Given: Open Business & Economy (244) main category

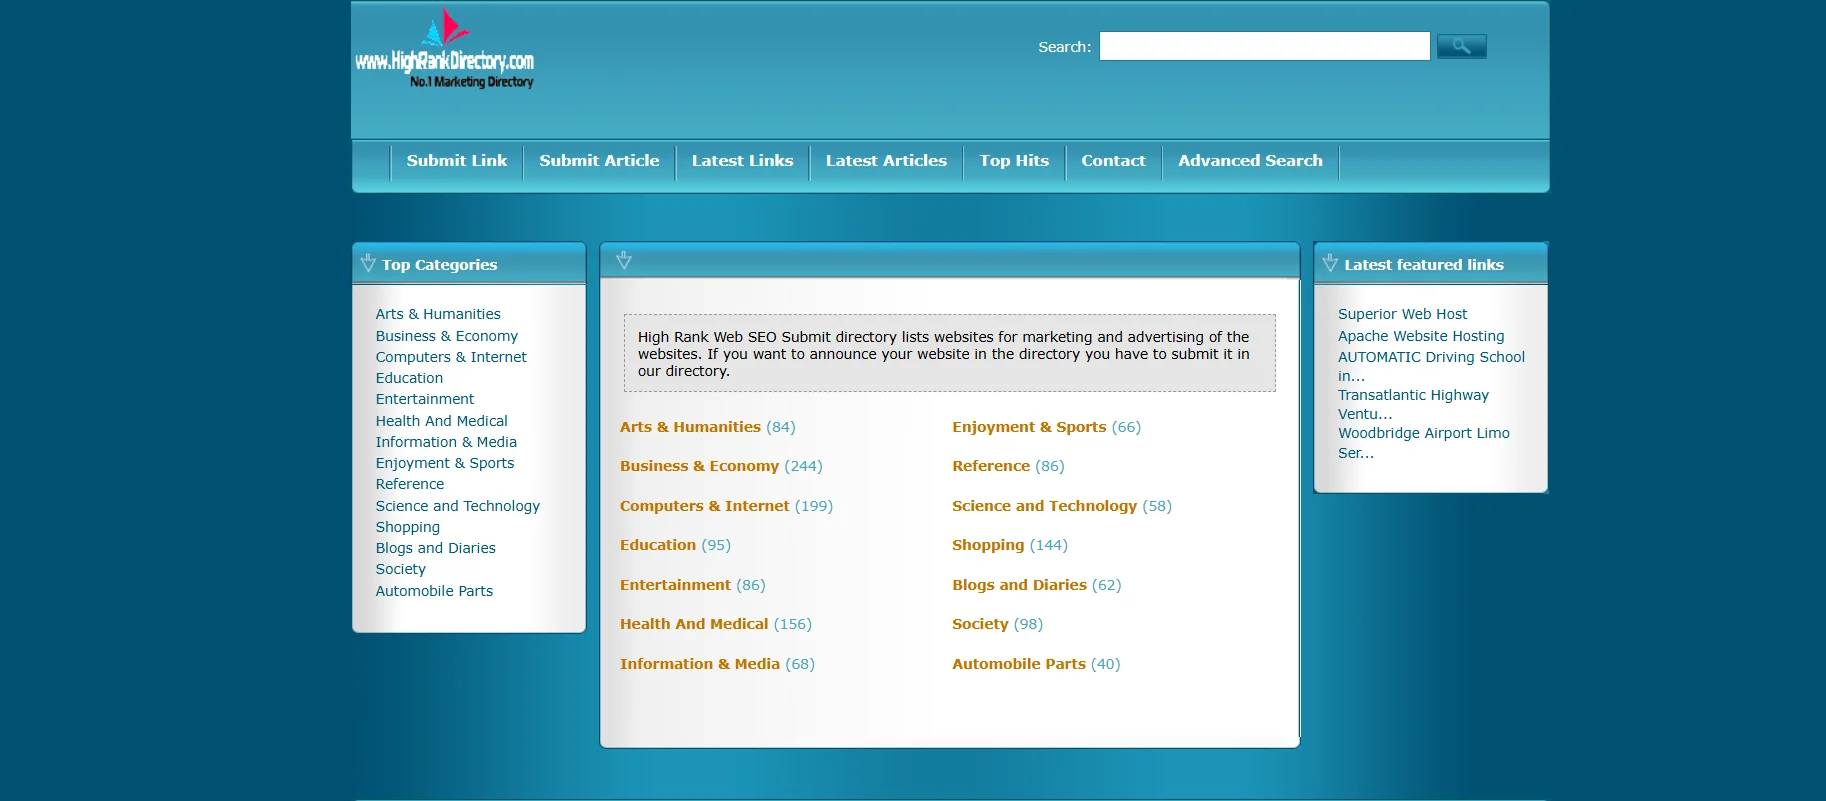Looking at the screenshot, I should (699, 466).
